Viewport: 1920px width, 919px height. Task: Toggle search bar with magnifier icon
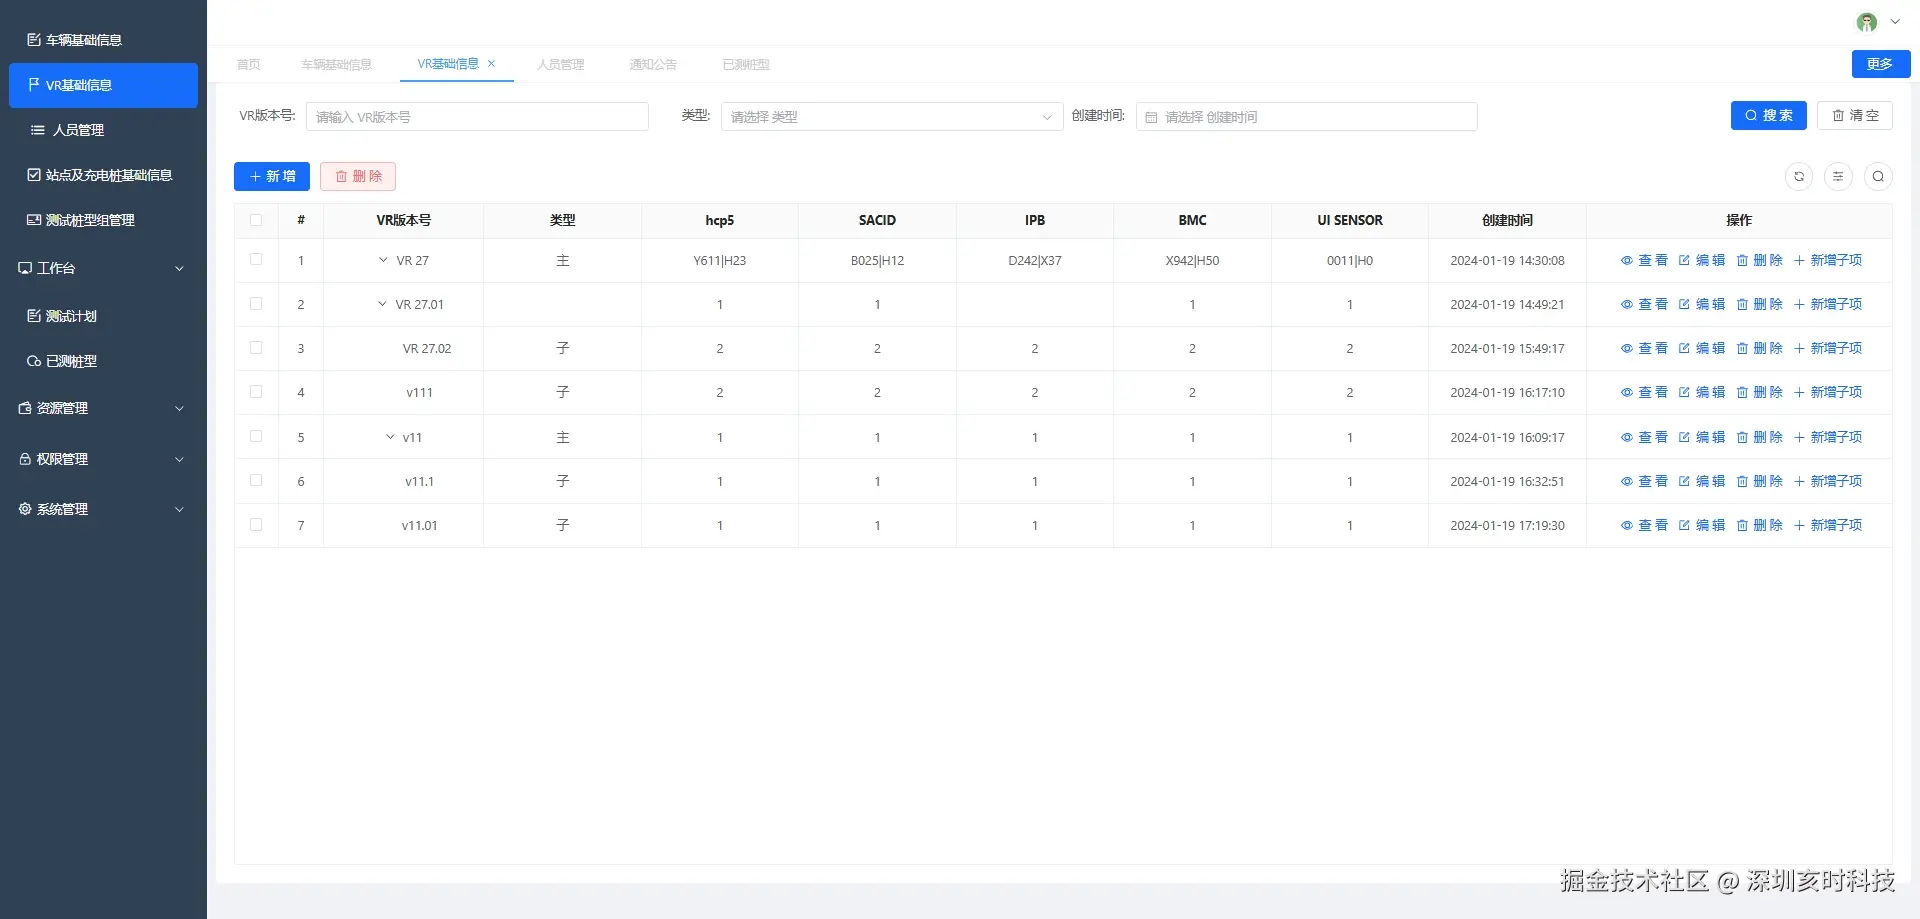point(1878,177)
